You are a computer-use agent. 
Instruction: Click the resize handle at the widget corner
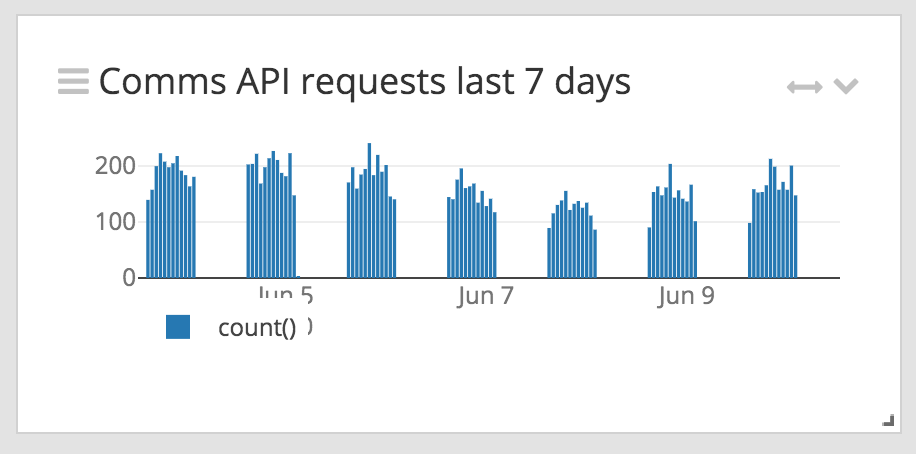click(888, 420)
